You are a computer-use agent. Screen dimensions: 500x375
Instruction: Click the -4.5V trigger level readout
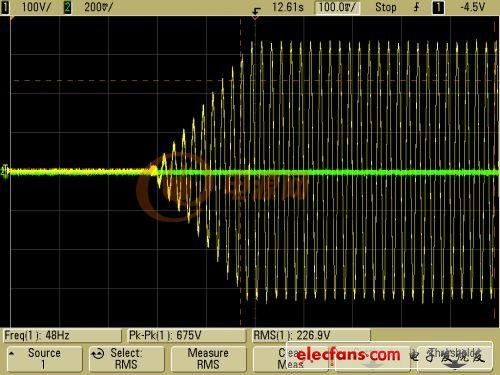[x=473, y=7]
